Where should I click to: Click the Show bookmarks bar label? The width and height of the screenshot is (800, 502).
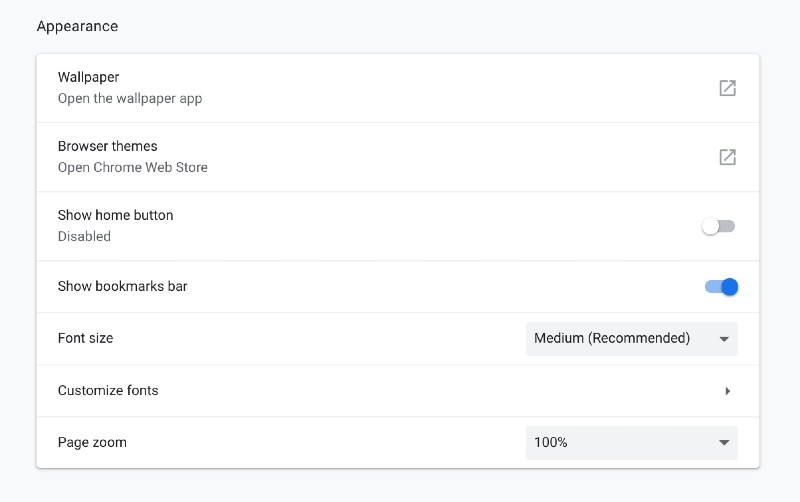click(x=122, y=286)
